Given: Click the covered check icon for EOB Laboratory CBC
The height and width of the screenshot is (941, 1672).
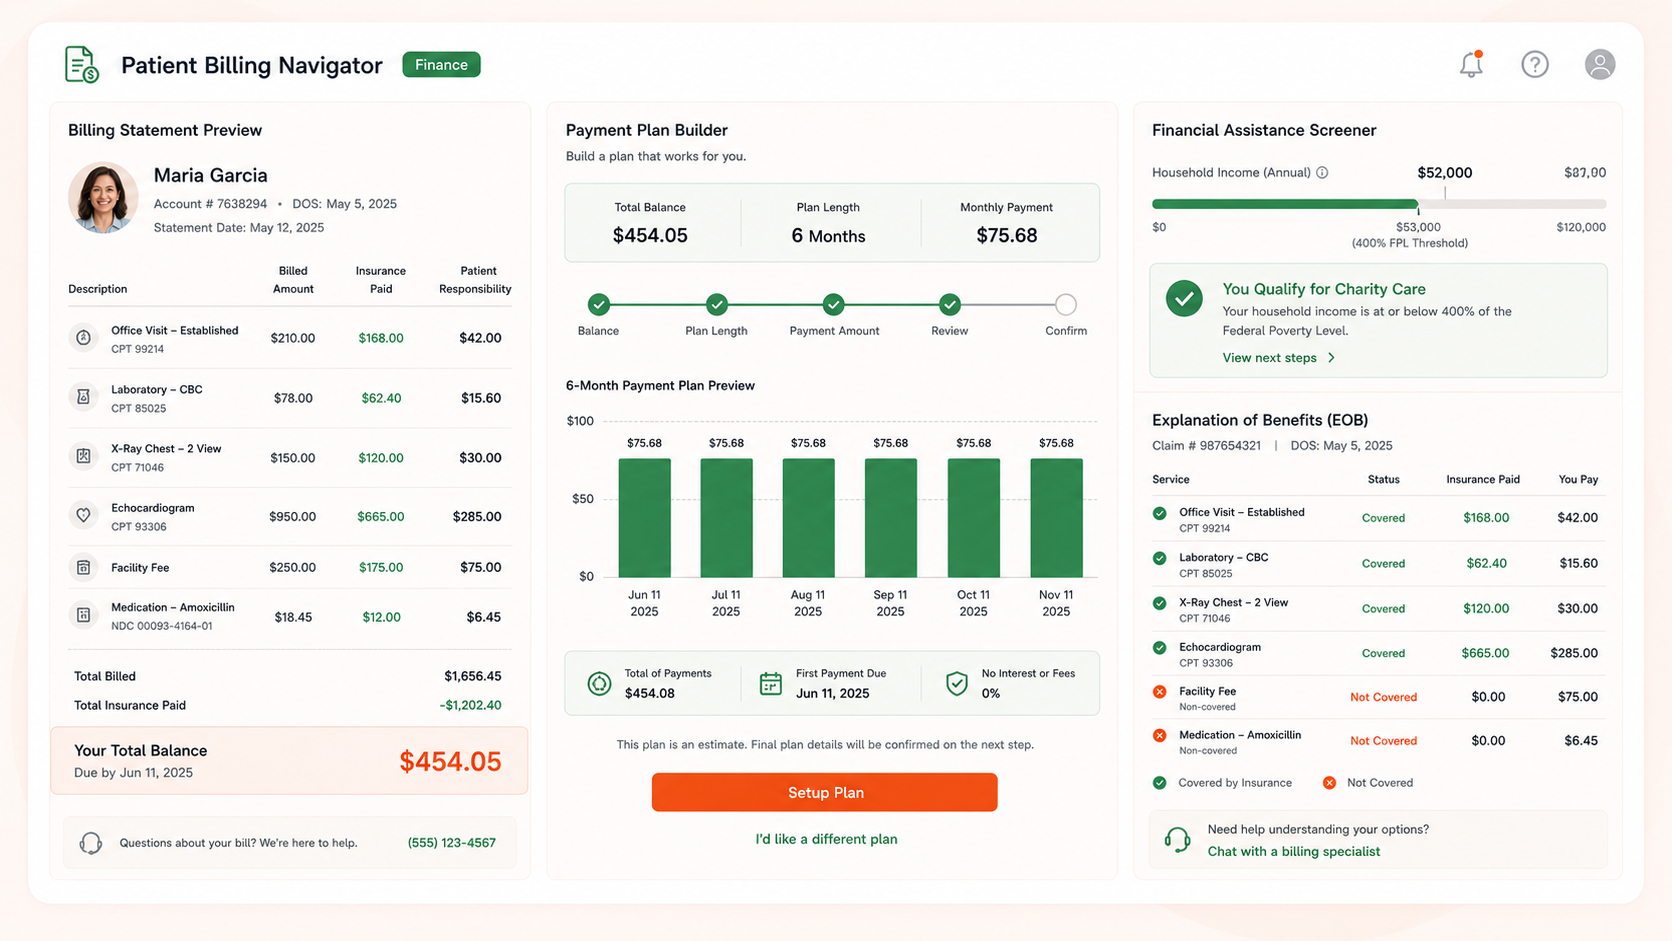Looking at the screenshot, I should pos(1160,558).
